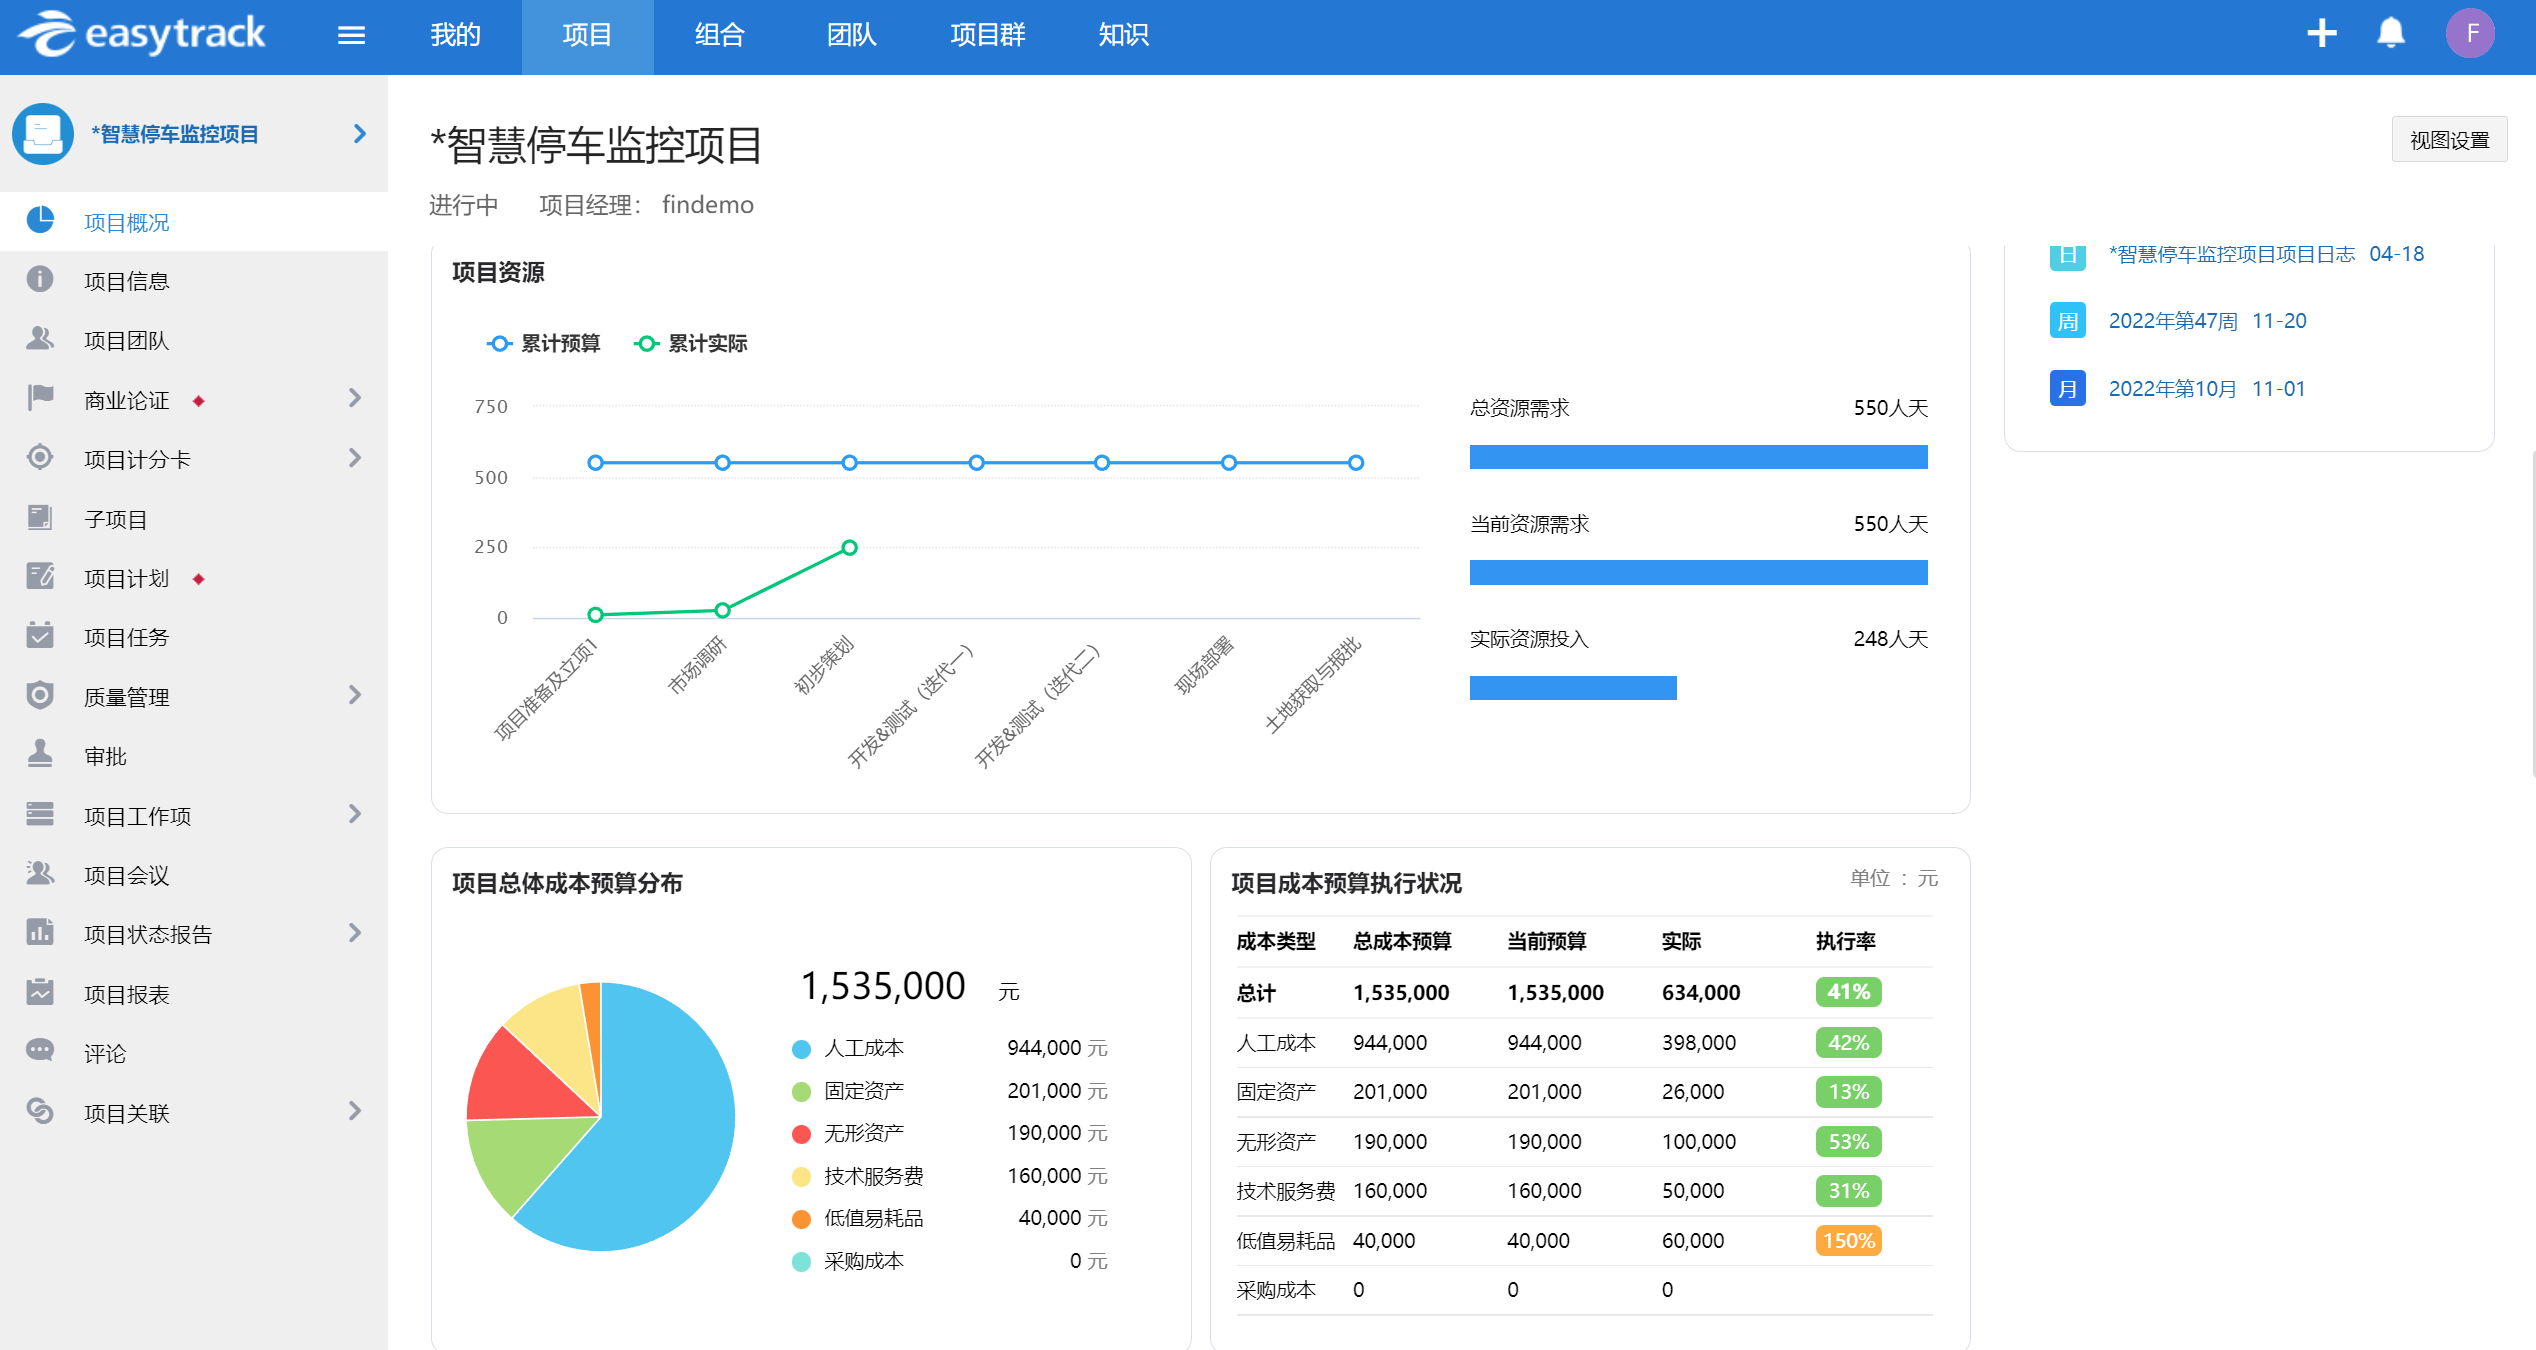The image size is (2536, 1350).
Task: Click the 审批 stamp icon
Action: (40, 754)
